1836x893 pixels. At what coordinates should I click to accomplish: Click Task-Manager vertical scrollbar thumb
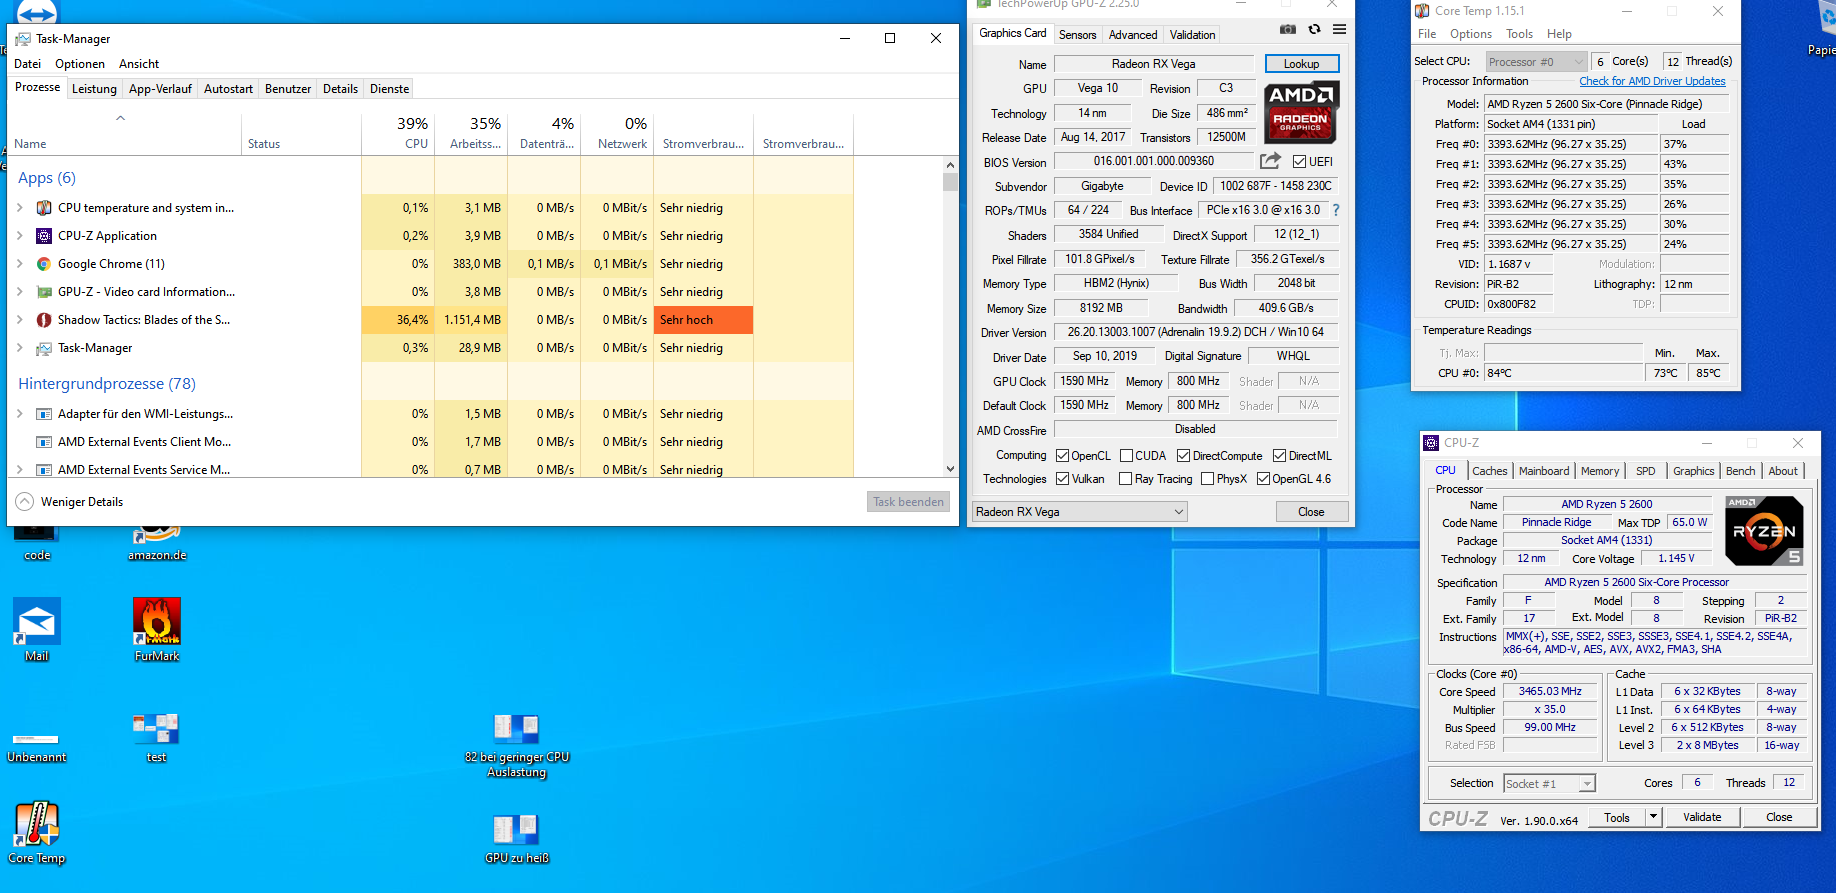(x=951, y=182)
